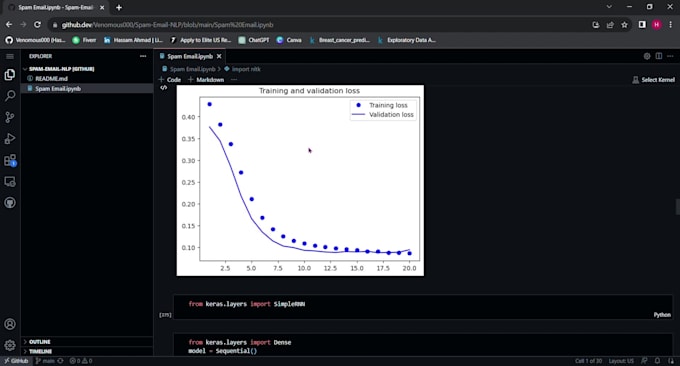This screenshot has height=366, width=680.
Task: Click the SimpleRNN import code cell
Action: point(423,307)
